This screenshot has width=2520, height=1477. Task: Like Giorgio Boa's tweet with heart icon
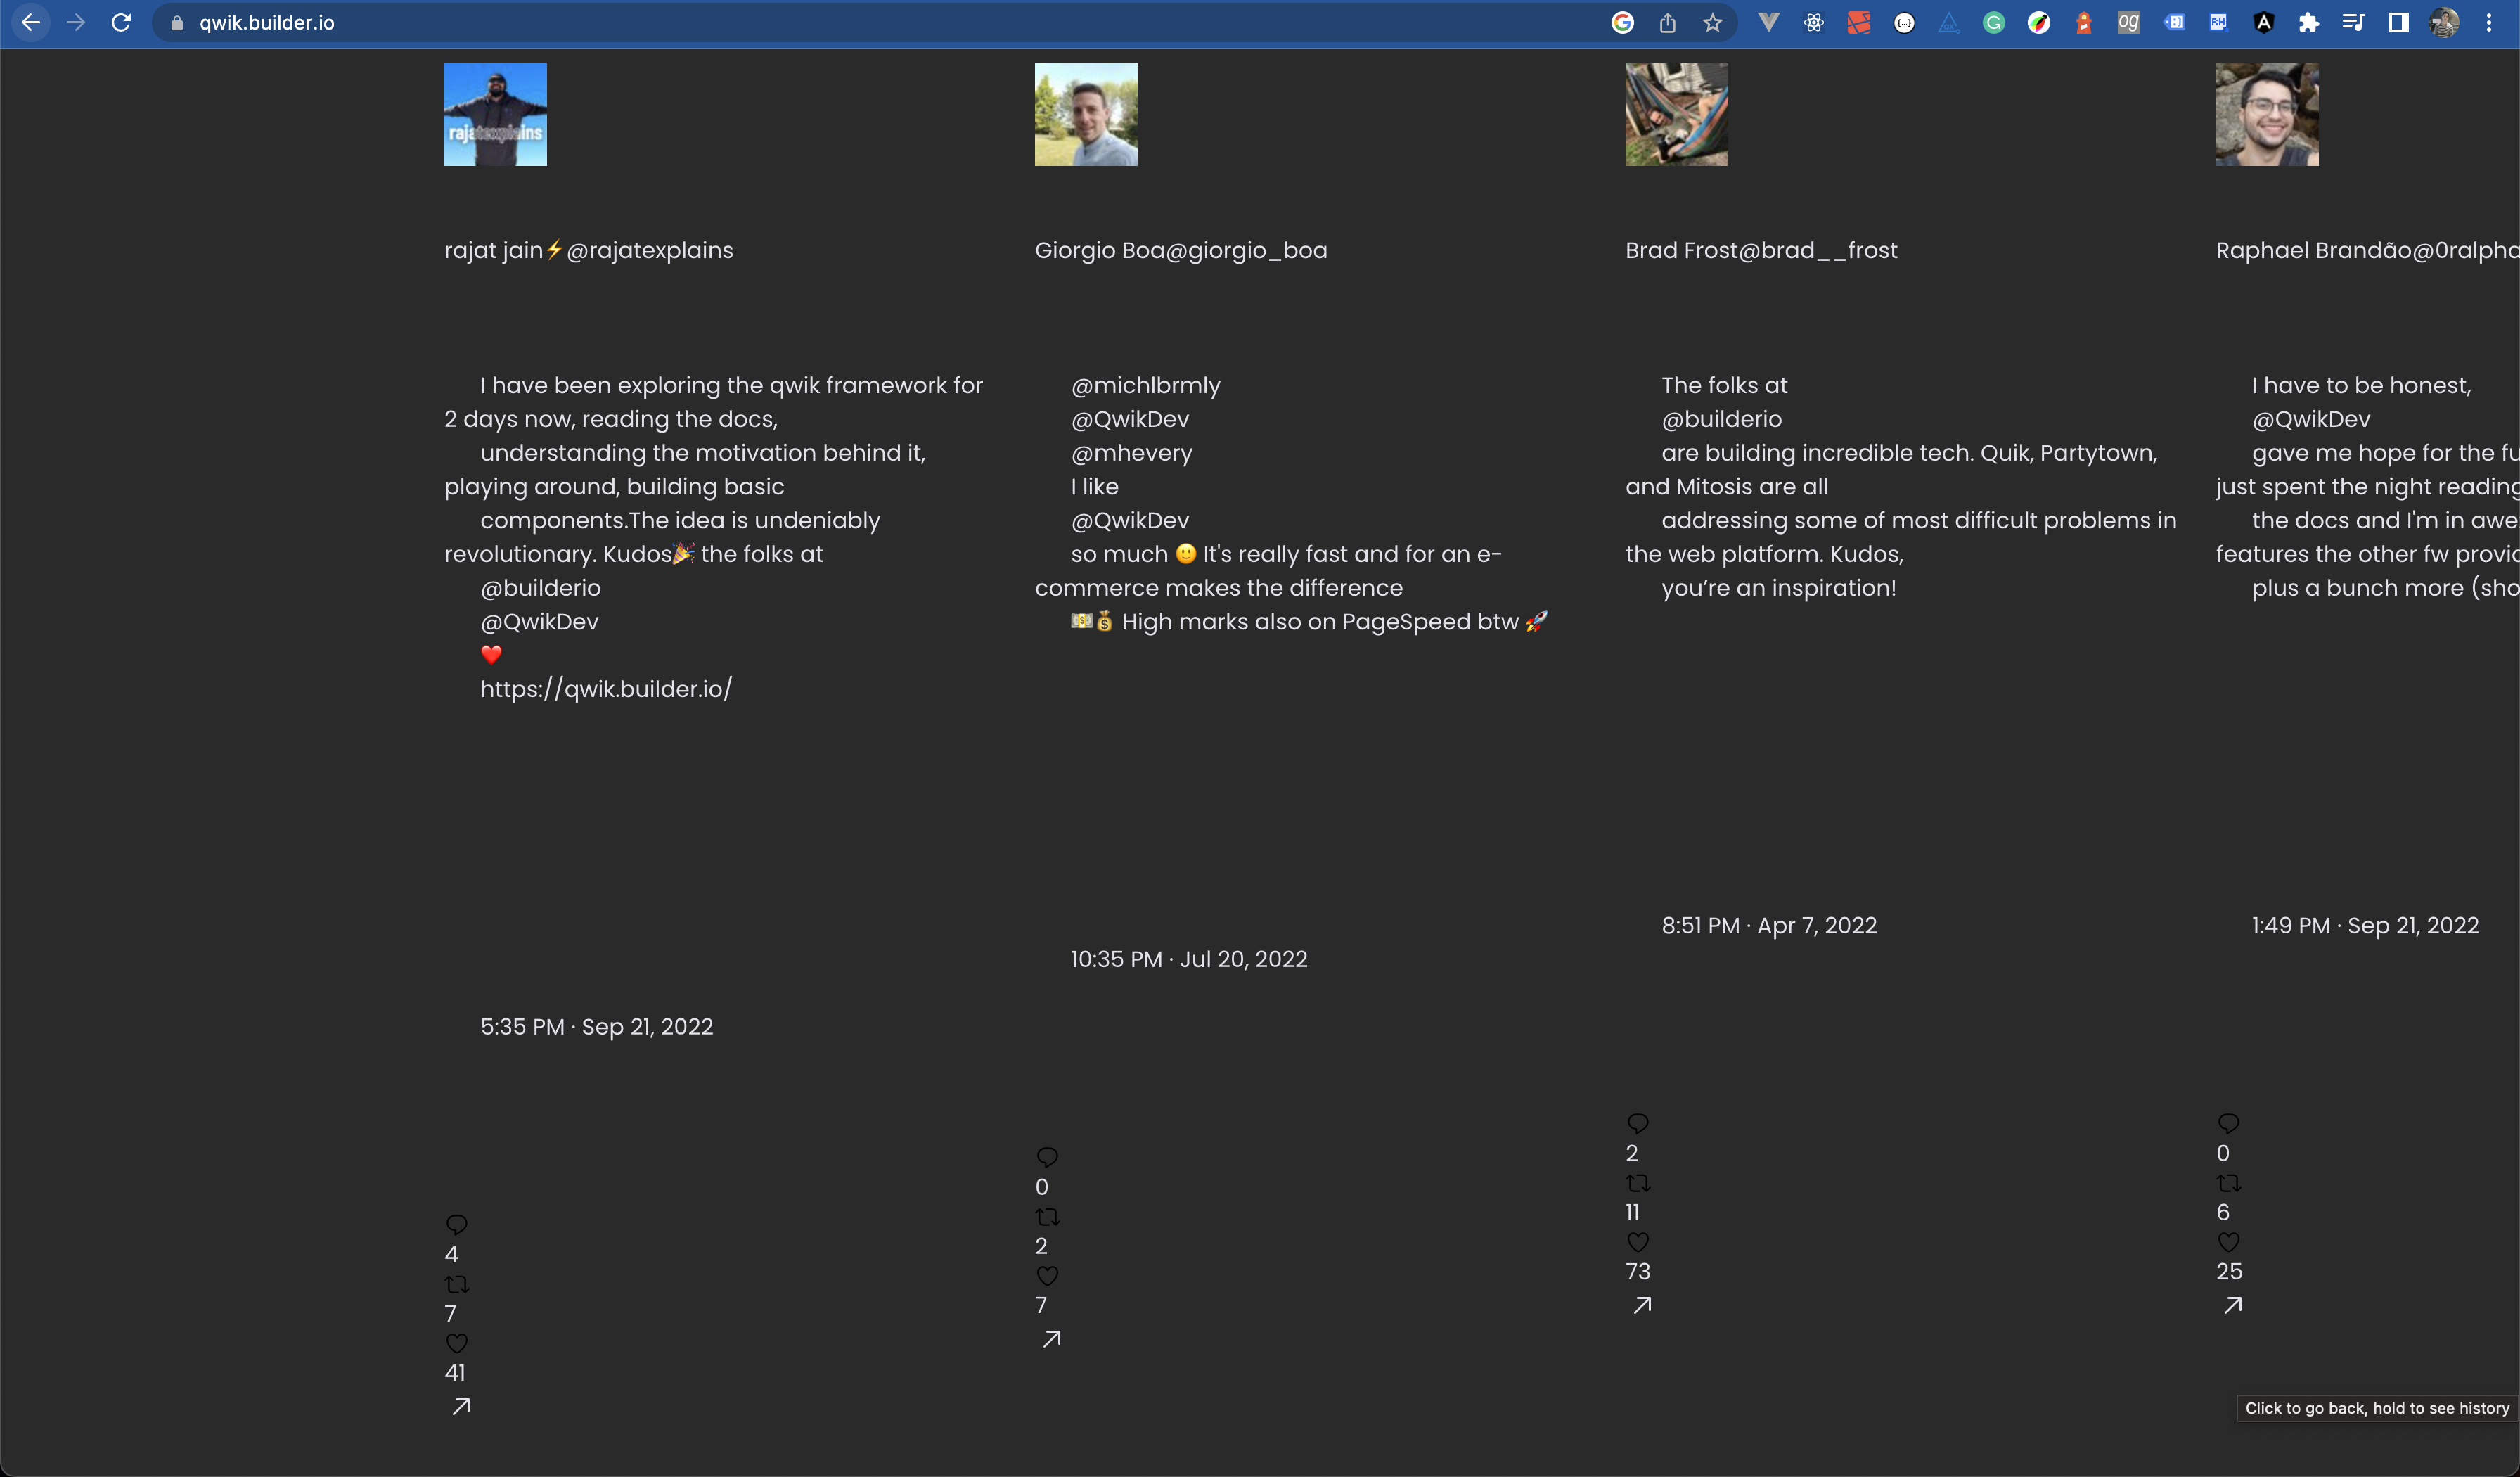[1047, 1276]
